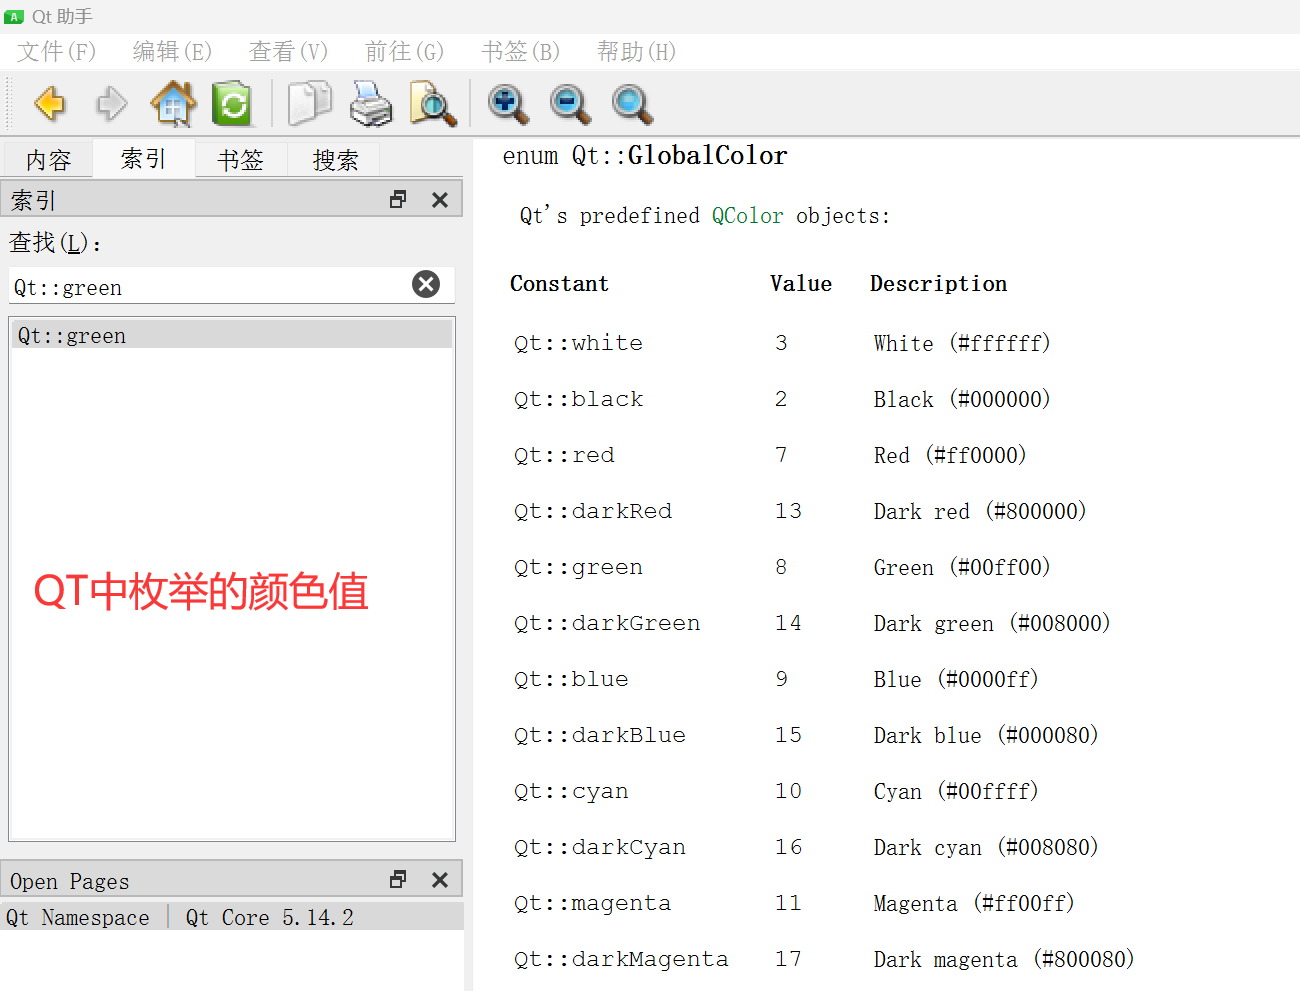Screen dimensions: 1300x991
Task: Reset zoom with the plain magnifier
Action: 632,103
